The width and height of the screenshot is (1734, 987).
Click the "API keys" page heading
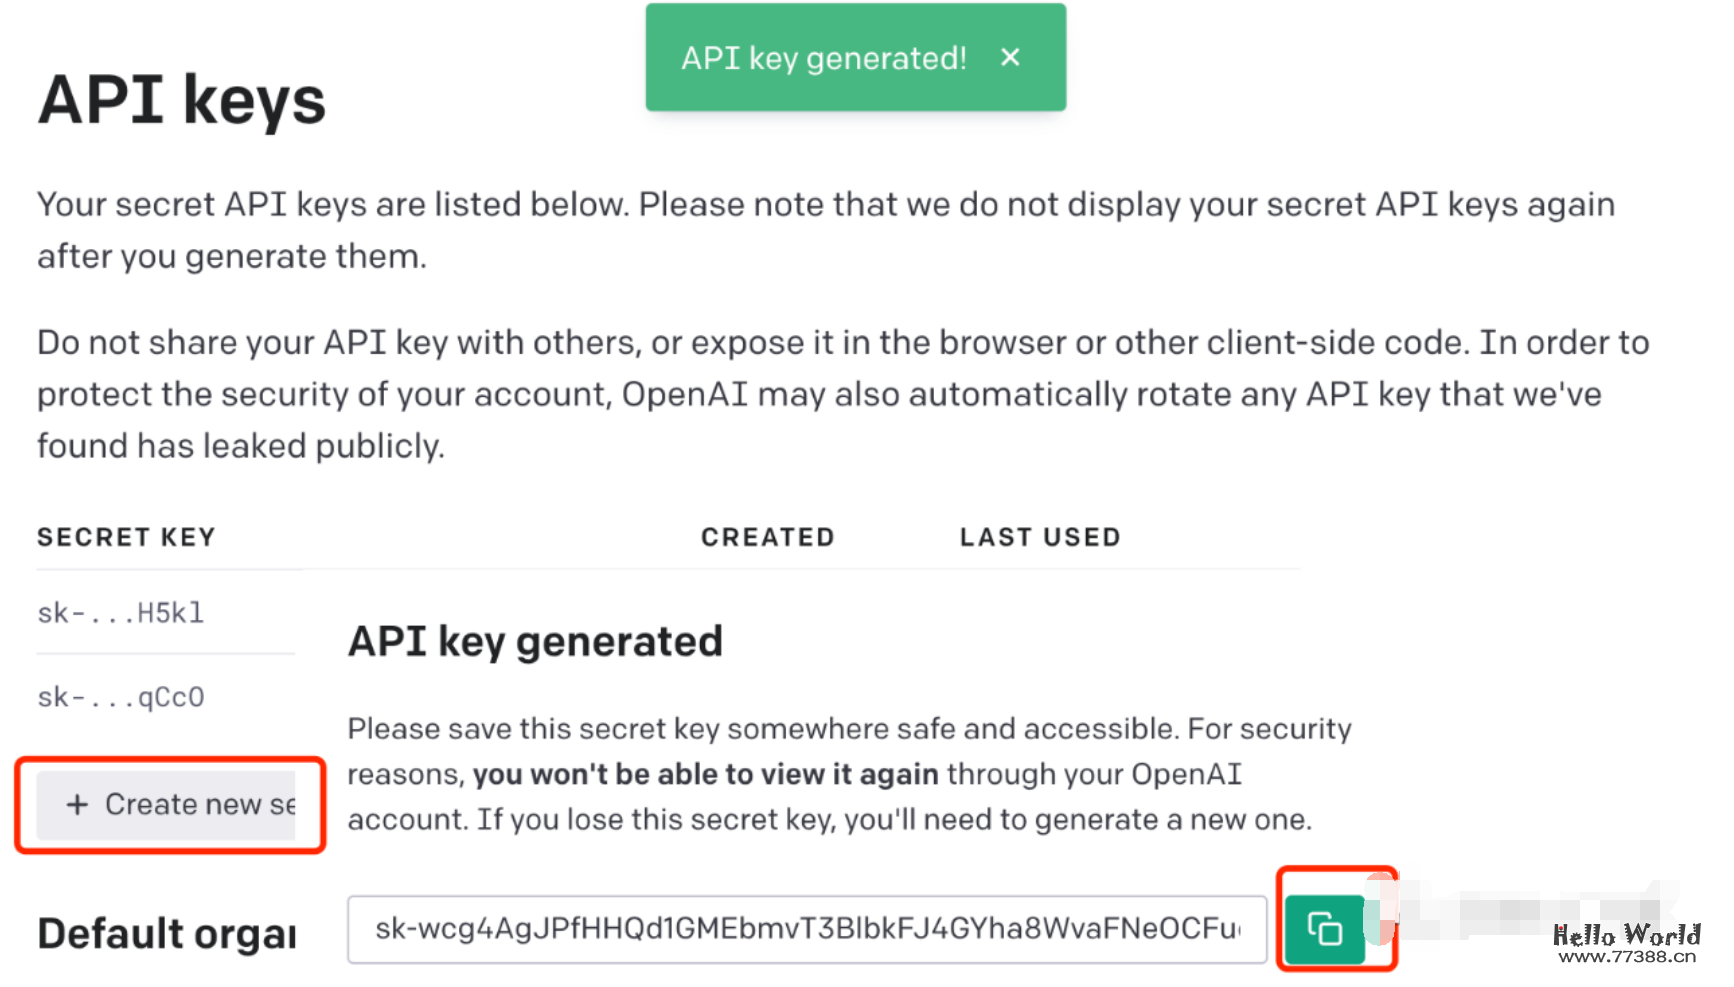[182, 101]
